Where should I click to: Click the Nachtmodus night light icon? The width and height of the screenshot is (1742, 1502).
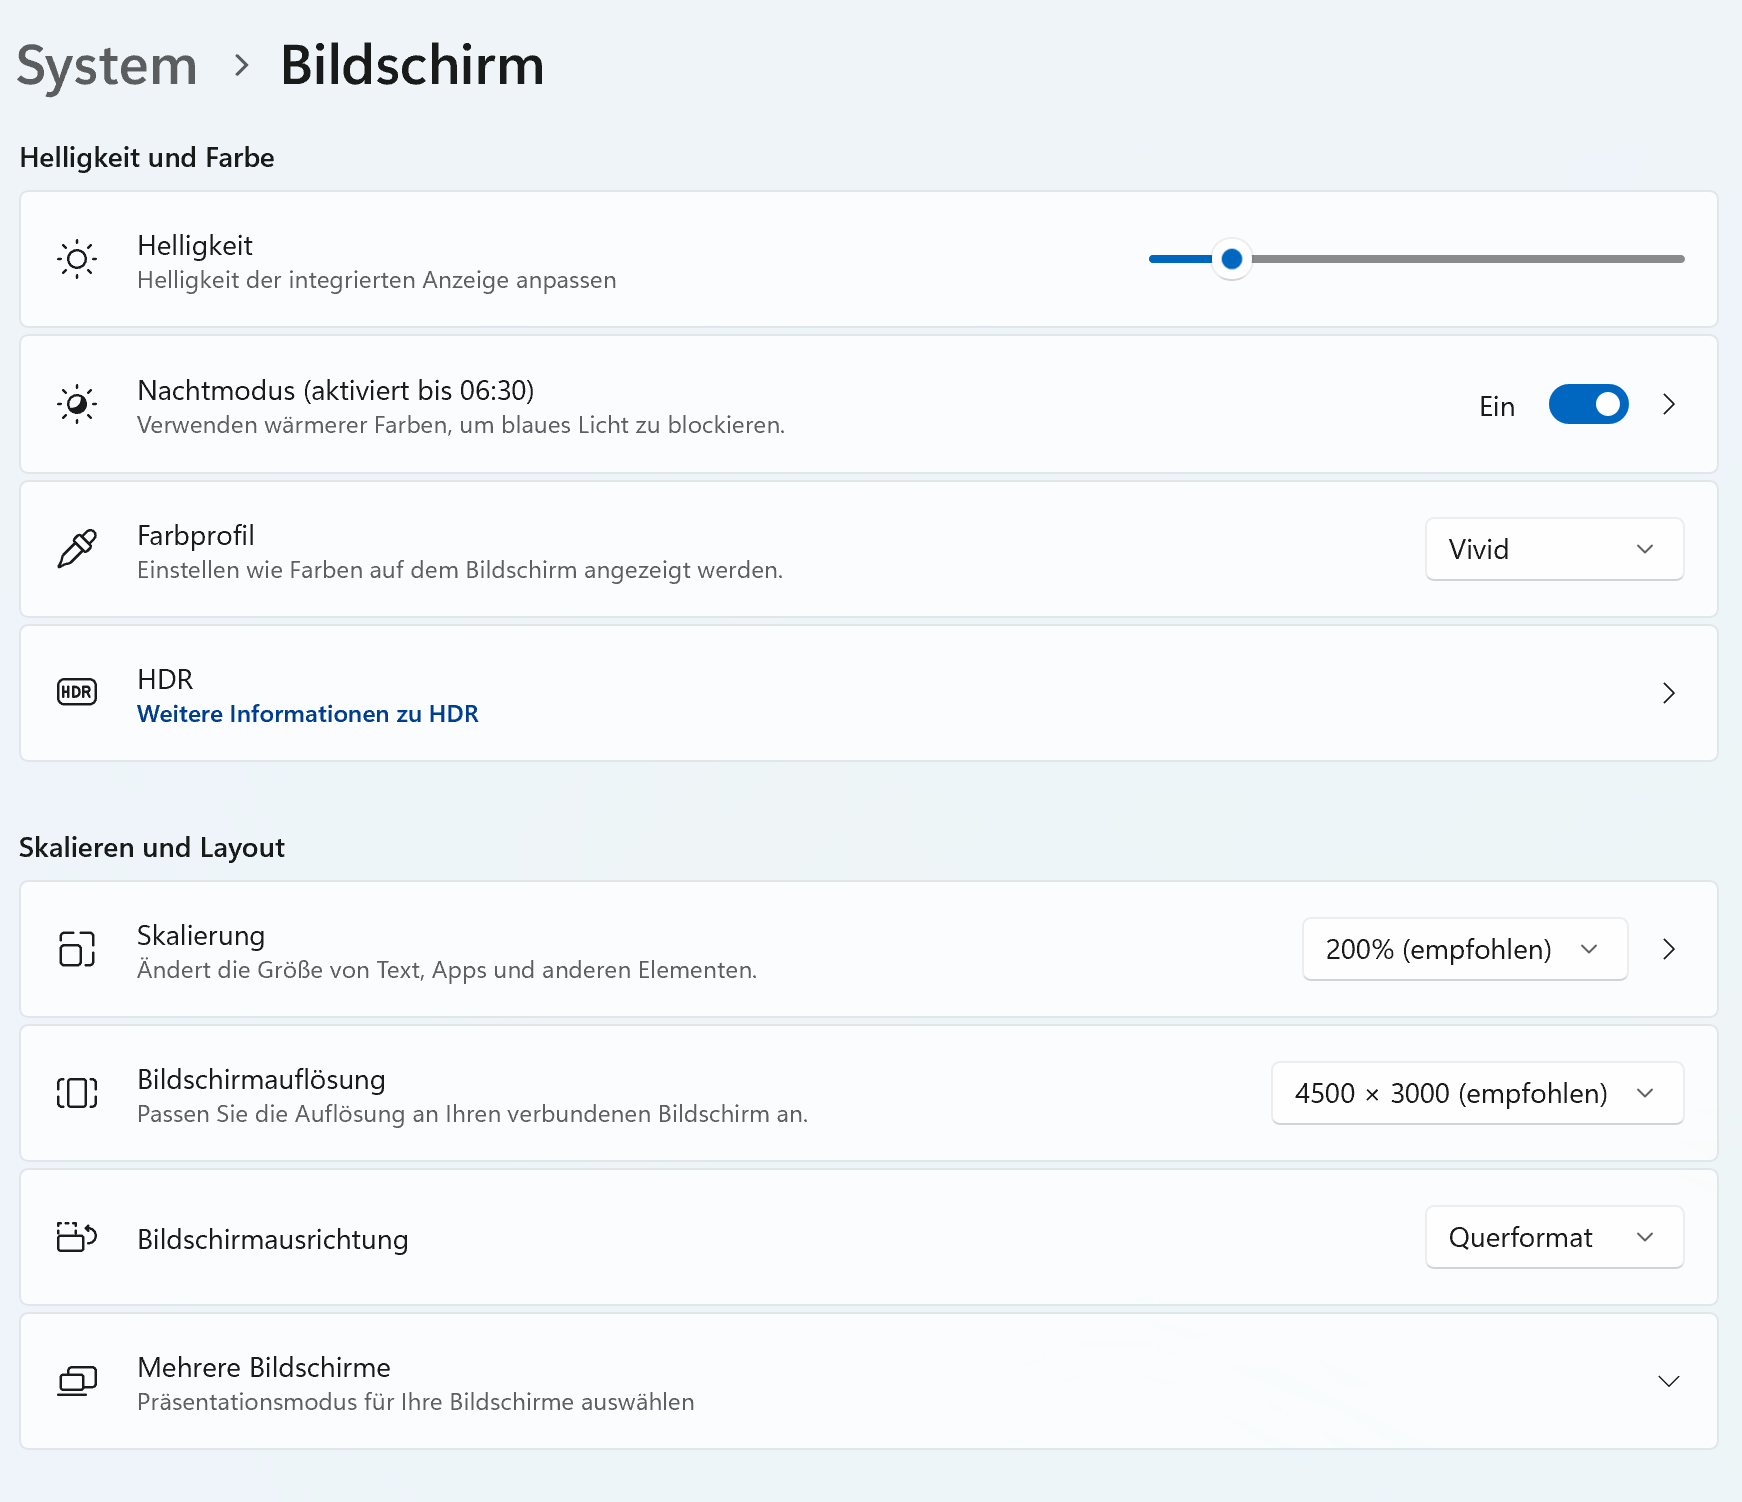(x=77, y=405)
